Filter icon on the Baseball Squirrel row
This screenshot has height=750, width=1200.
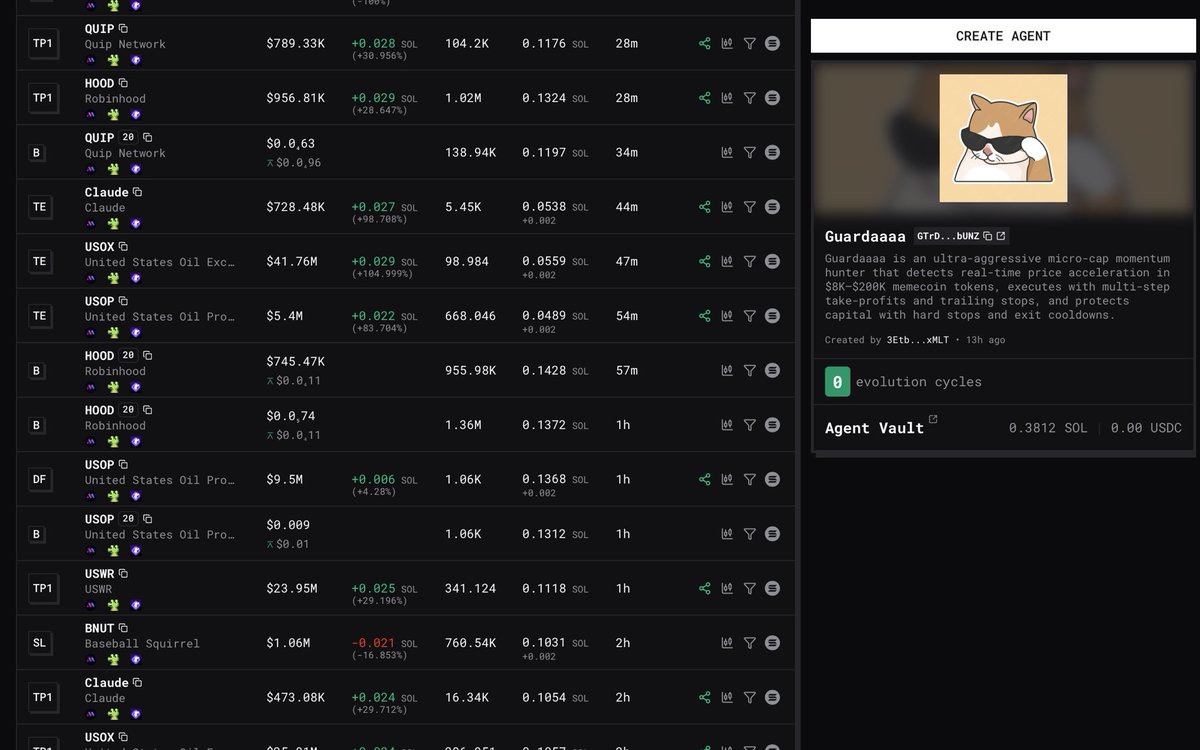750,643
